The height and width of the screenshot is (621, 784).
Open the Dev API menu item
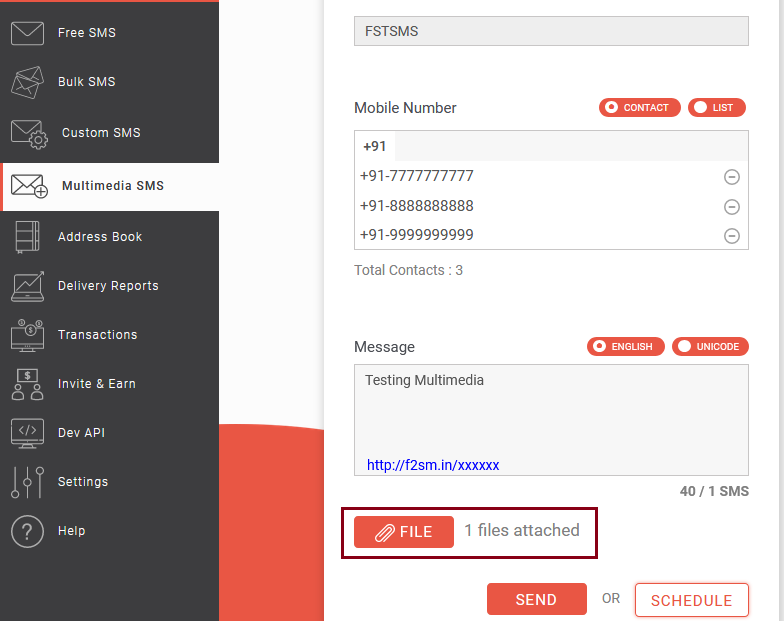(110, 433)
